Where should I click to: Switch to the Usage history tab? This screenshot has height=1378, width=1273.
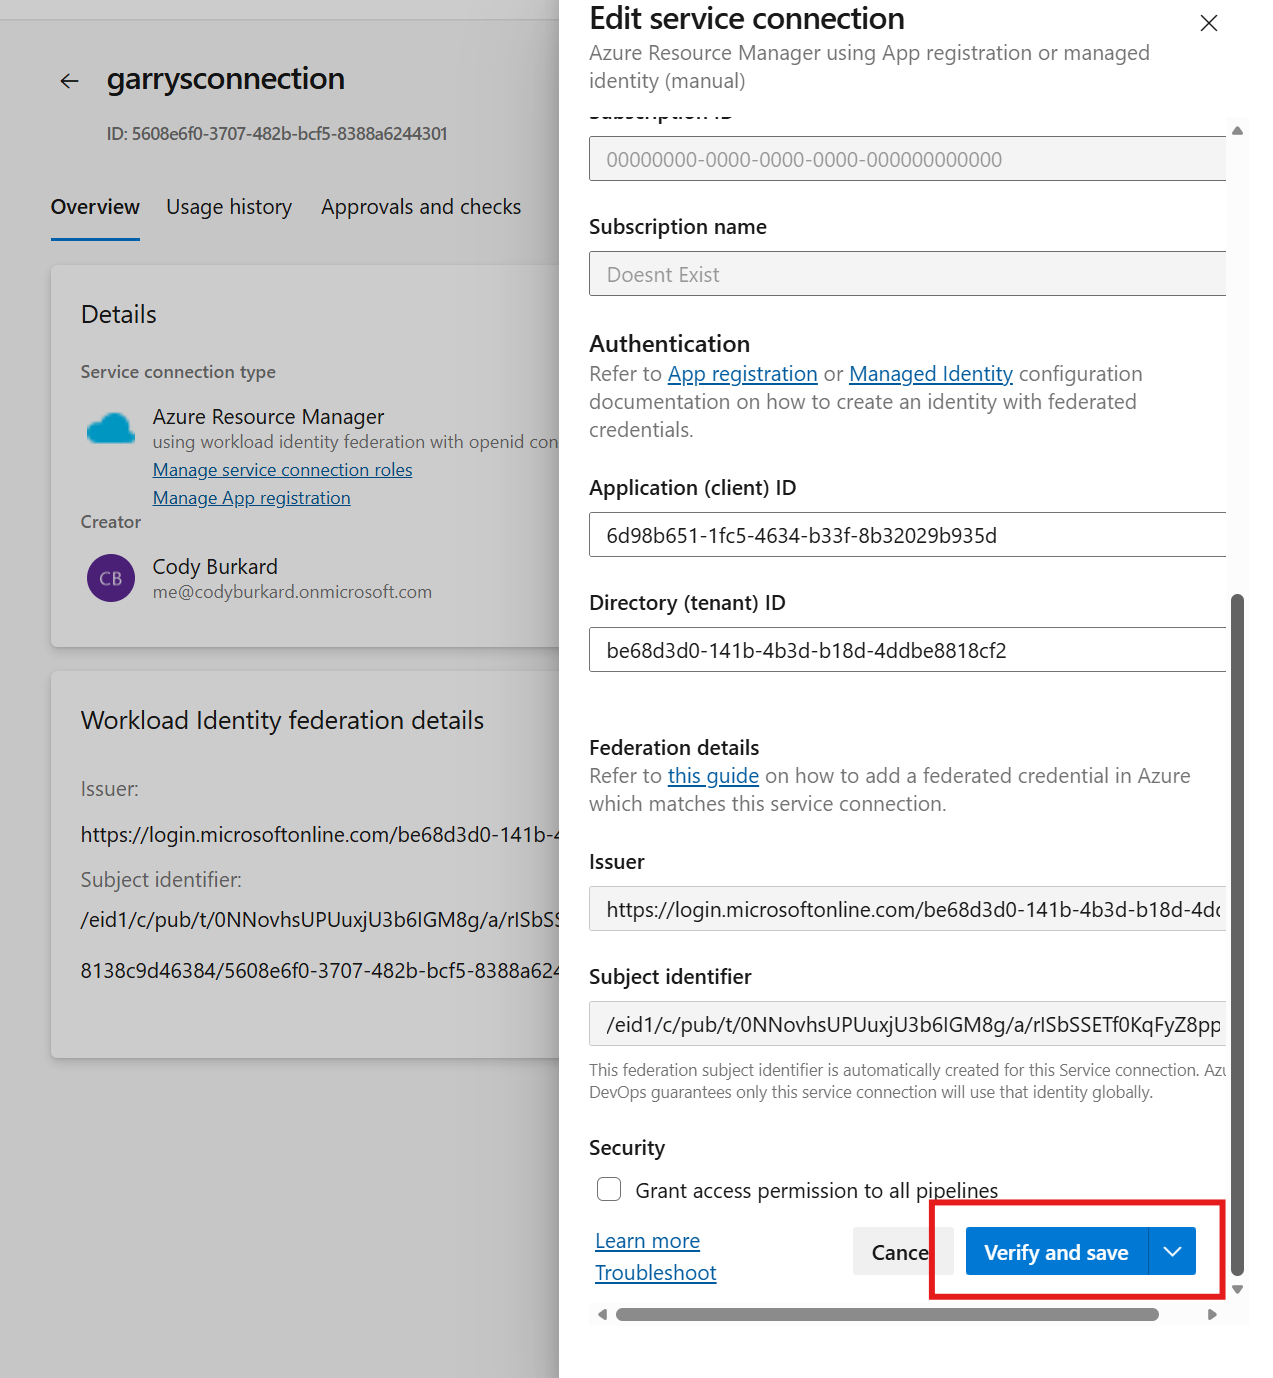tap(229, 207)
